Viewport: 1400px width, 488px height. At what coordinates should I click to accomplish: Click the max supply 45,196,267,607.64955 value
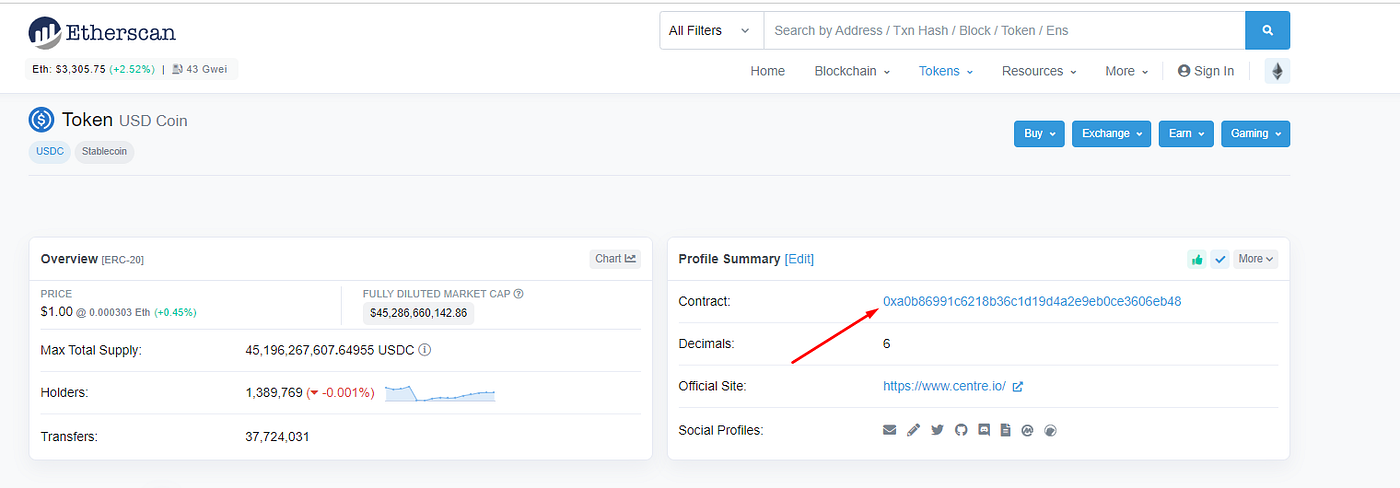pyautogui.click(x=309, y=350)
